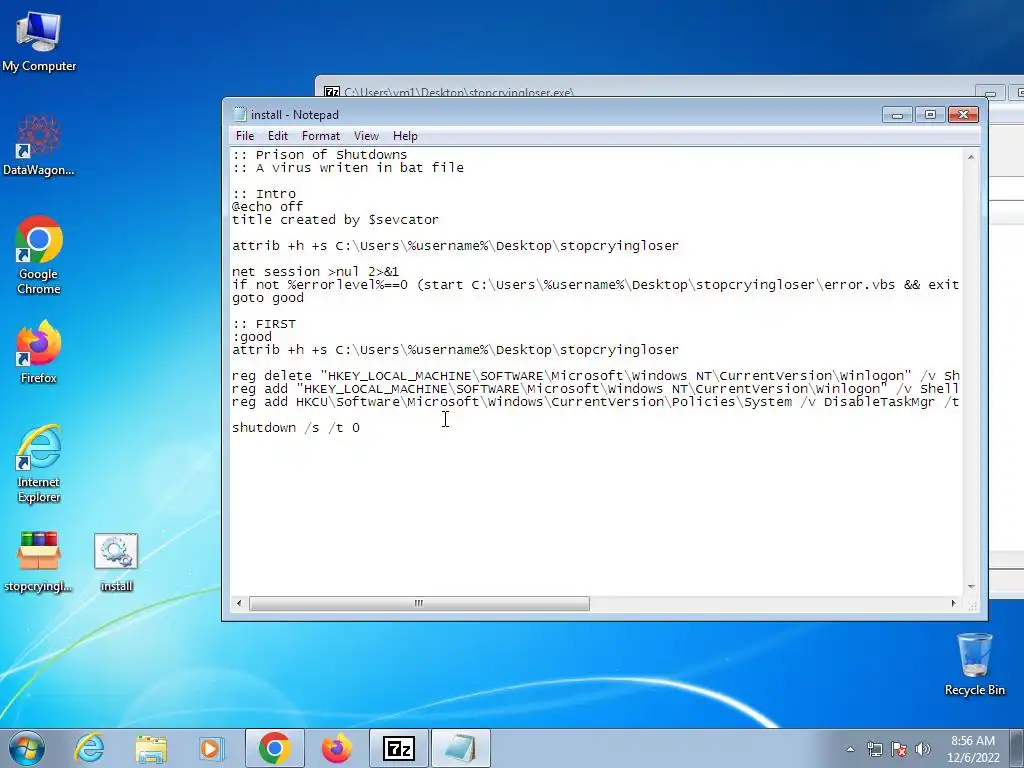Select the stopcryingloser archive on the desktop
1024x768 pixels.
(x=39, y=562)
